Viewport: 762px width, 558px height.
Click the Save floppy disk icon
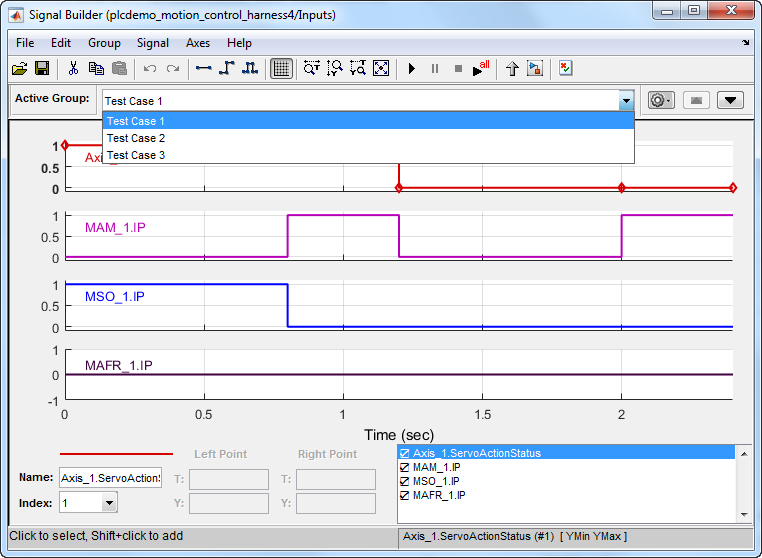click(42, 69)
